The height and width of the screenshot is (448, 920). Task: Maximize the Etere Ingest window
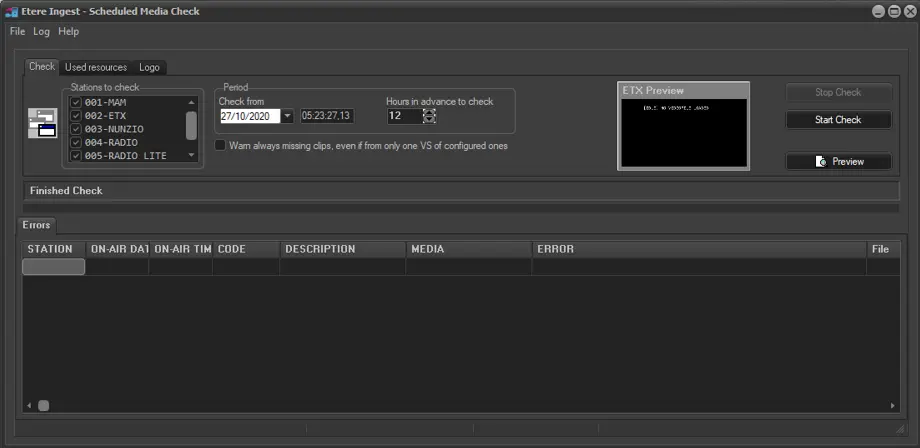pyautogui.click(x=893, y=11)
